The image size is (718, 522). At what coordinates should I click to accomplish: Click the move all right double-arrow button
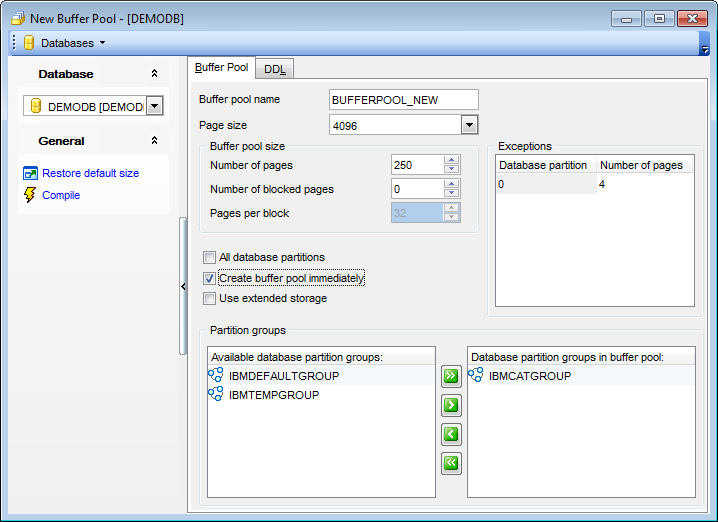click(451, 376)
